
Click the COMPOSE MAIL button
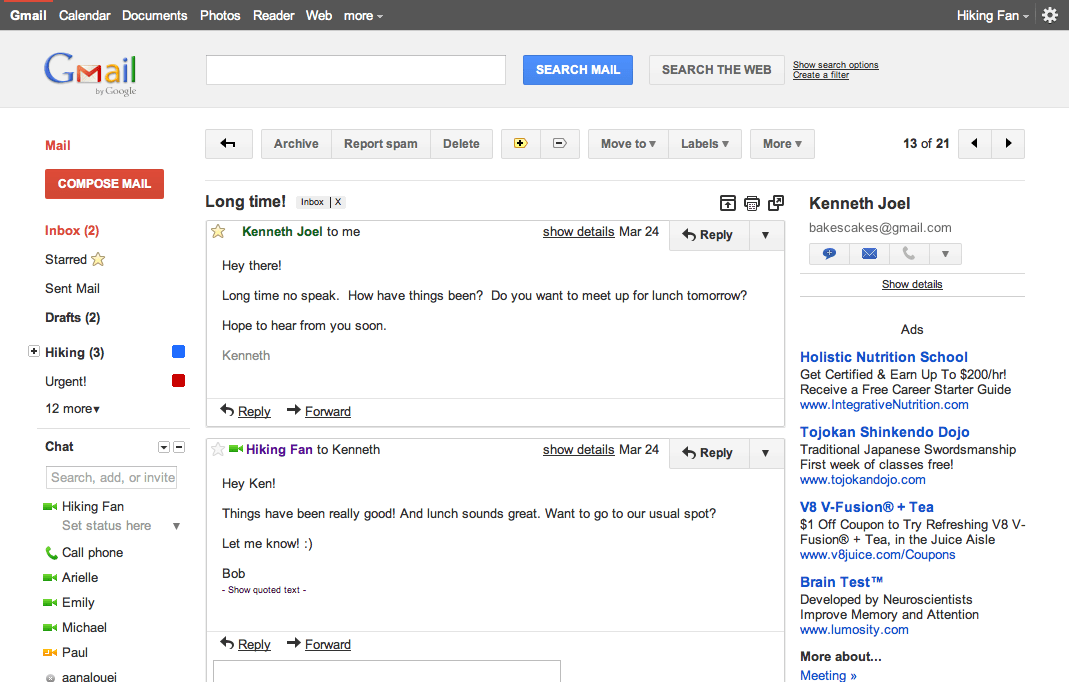[104, 184]
